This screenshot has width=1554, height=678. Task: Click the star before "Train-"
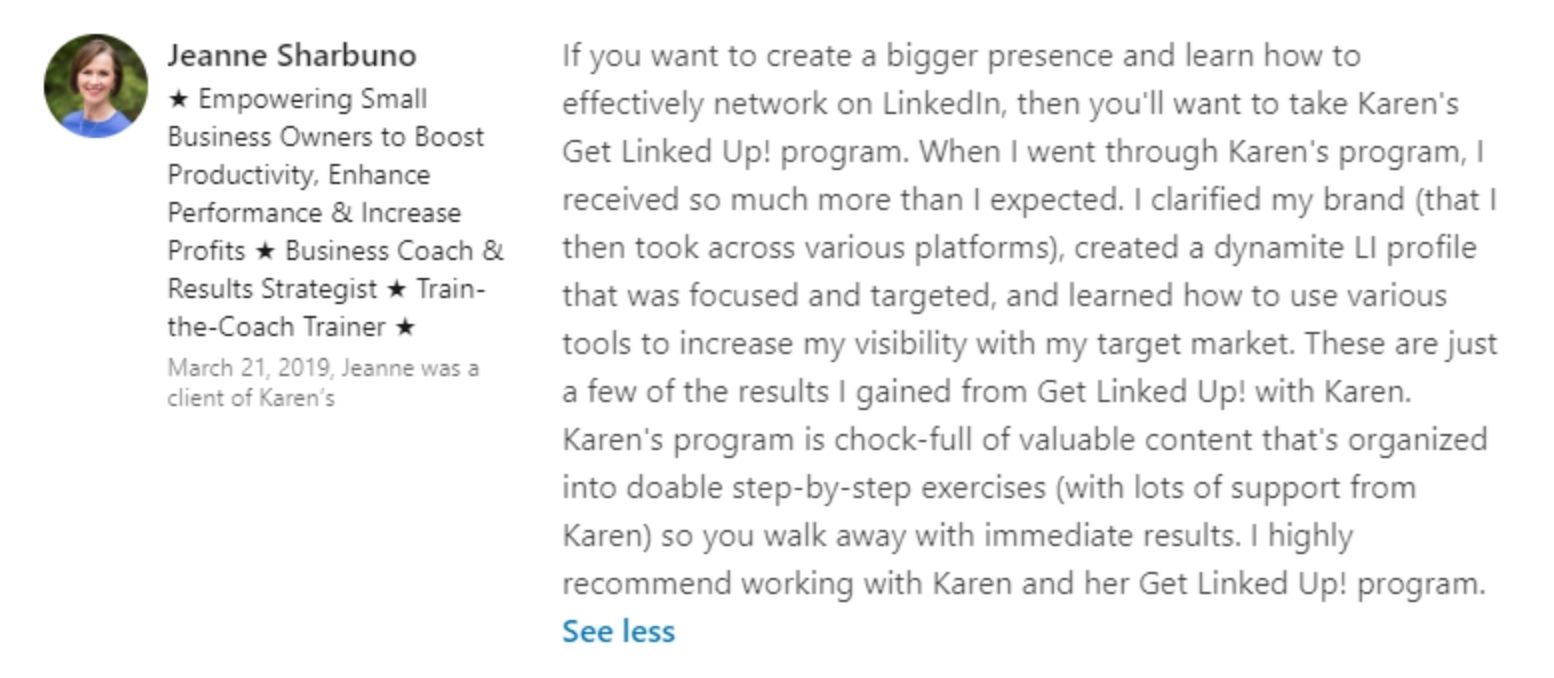396,289
